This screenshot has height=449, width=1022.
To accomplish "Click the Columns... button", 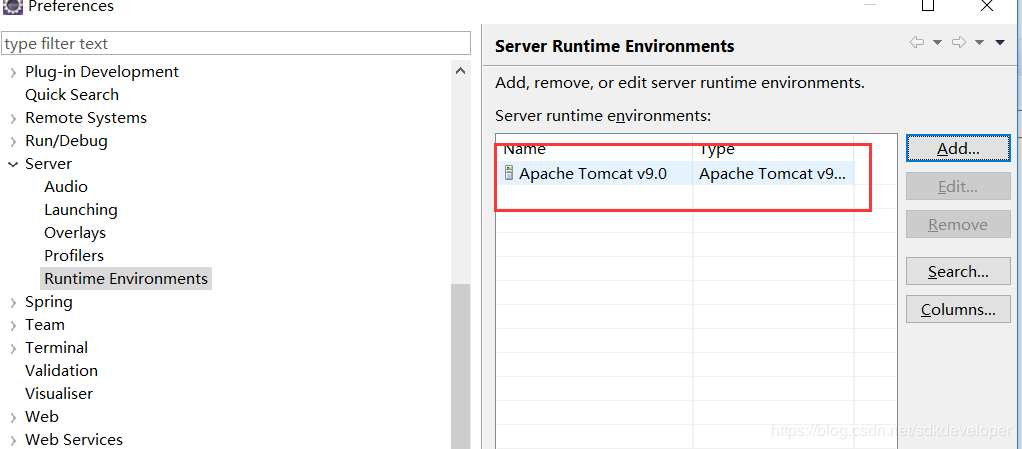I will pyautogui.click(x=958, y=310).
